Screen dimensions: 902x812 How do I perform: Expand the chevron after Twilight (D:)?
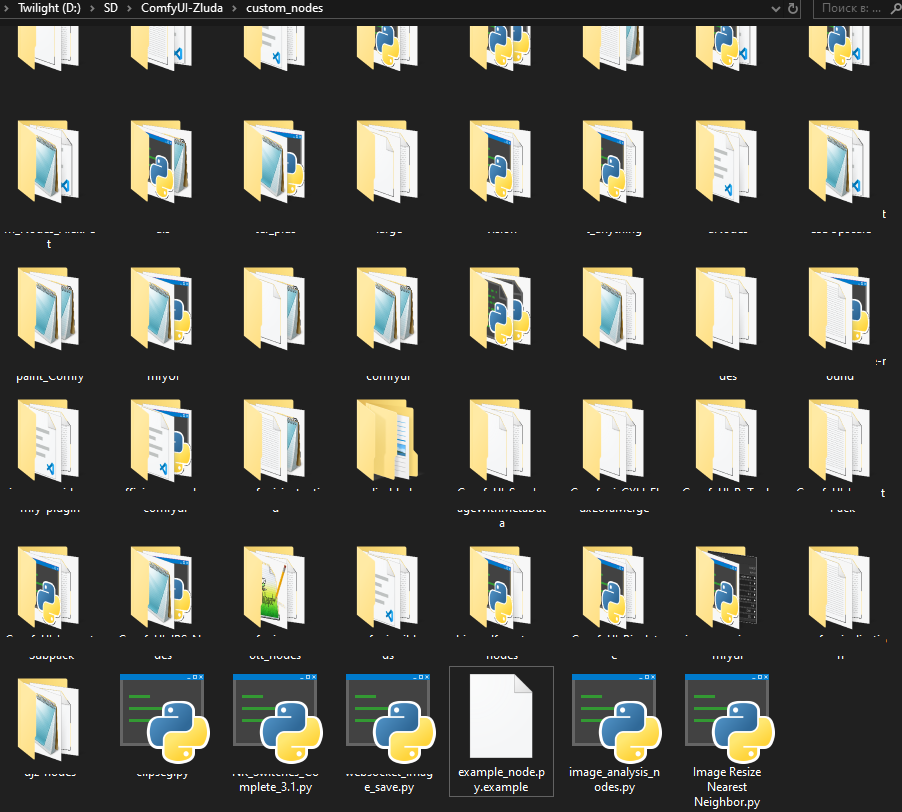click(x=92, y=8)
